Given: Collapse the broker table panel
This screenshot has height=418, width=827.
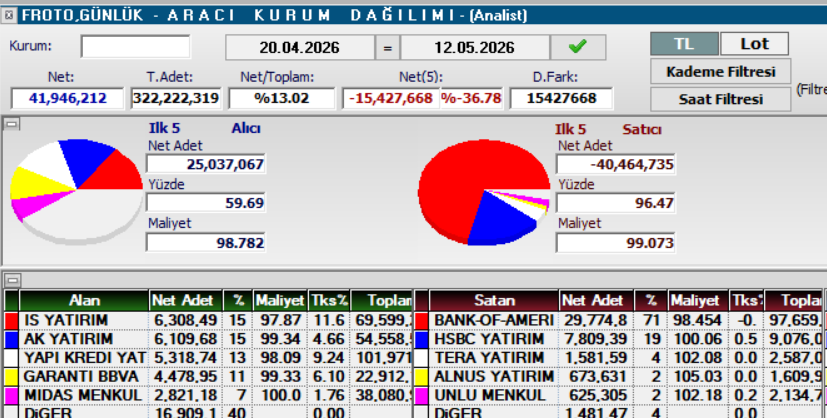Looking at the screenshot, I should [x=12, y=279].
